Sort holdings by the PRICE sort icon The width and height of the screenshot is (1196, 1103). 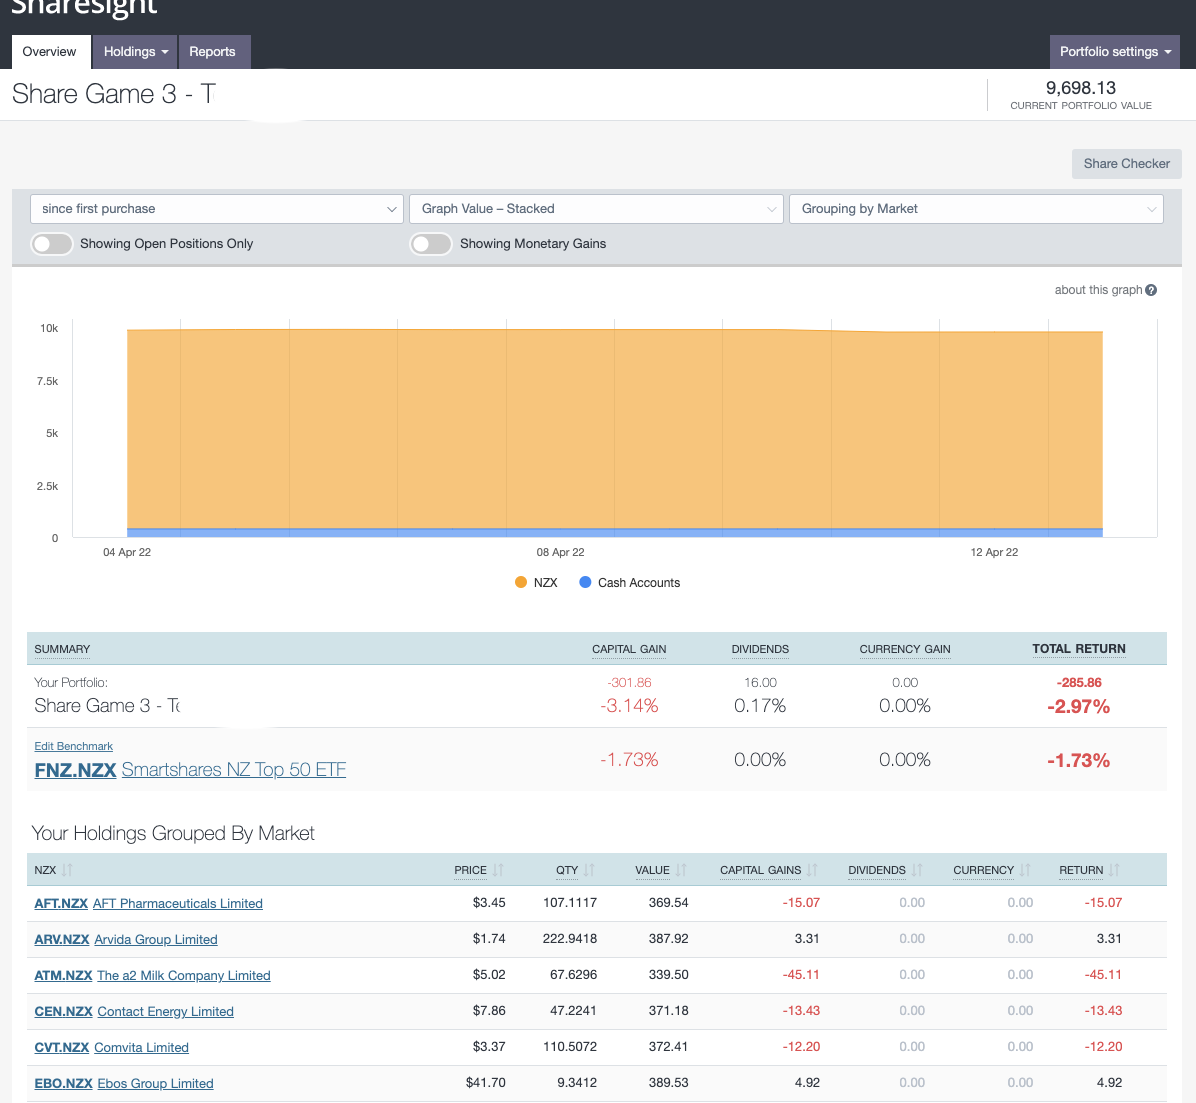498,870
